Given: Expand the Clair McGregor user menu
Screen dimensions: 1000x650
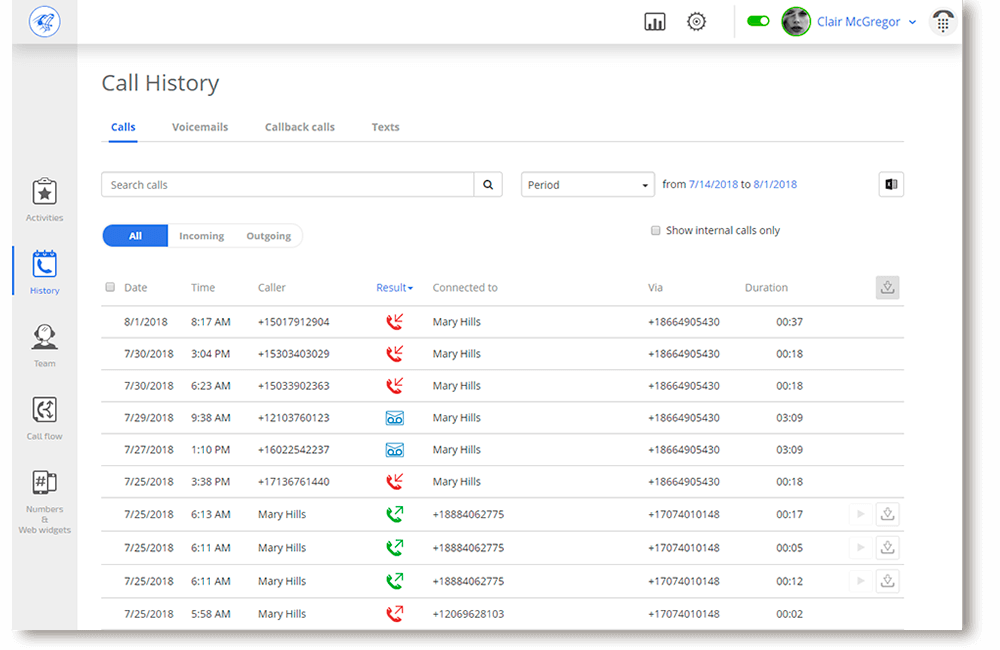Looking at the screenshot, I should click(867, 22).
